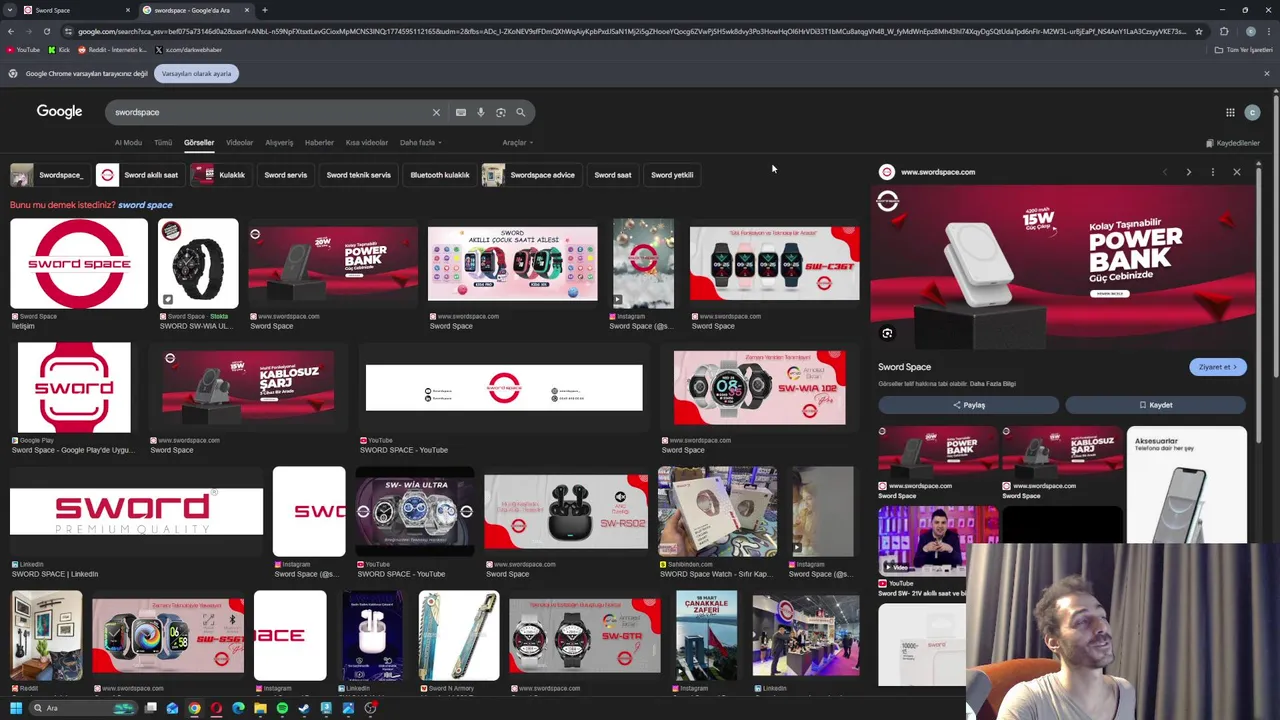
Task: Switch to the Haberler tab
Action: [319, 143]
